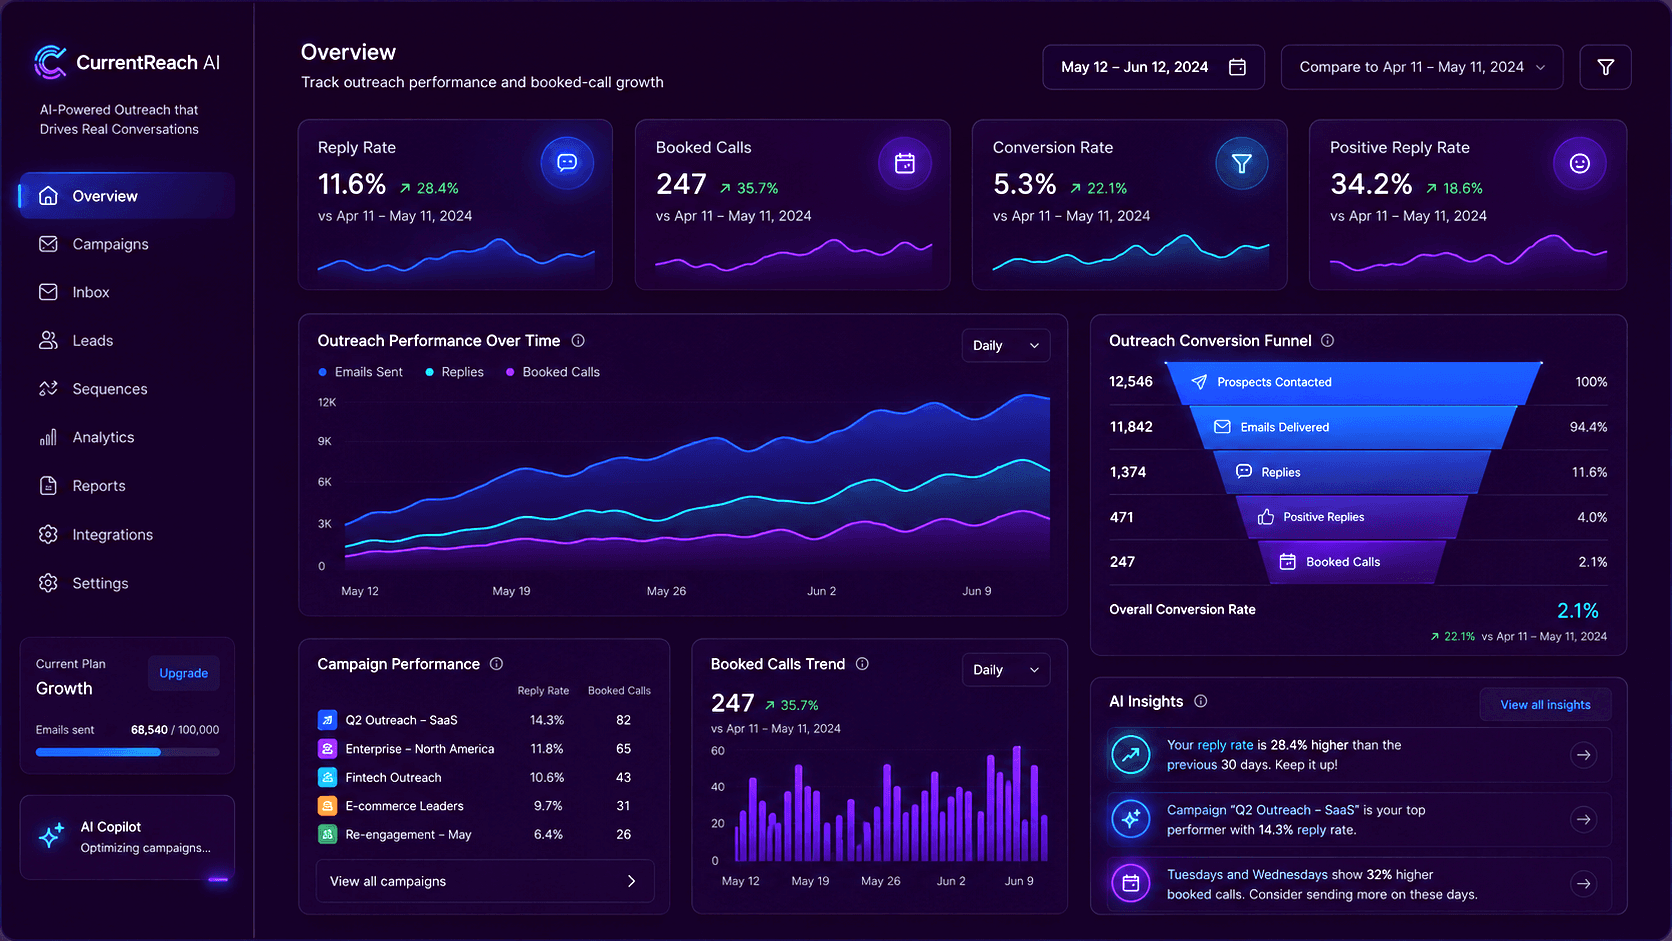Screen dimensions: 1672x941
Task: Click the 2.1% Overall Conversion Rate value
Action: coord(1577,611)
